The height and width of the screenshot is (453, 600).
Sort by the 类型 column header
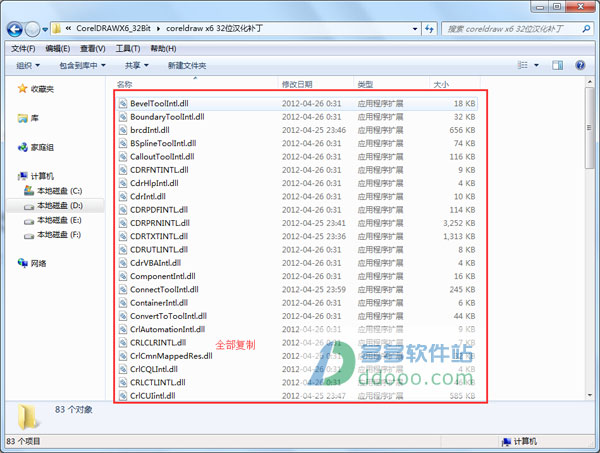tap(392, 84)
